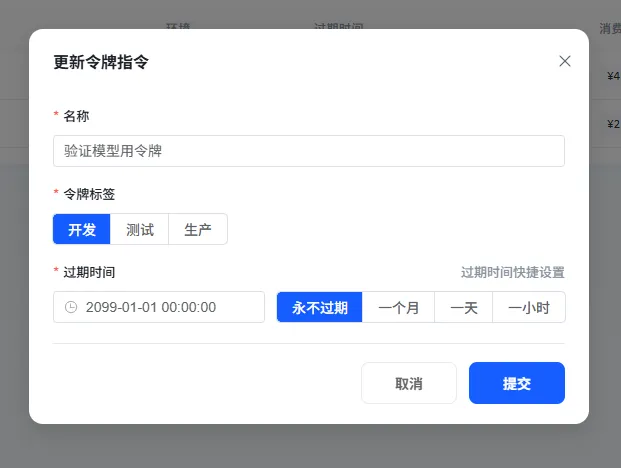Viewport: 621px width, 468px height.
Task: Click the 令牌标签 field label
Action: (x=89, y=194)
